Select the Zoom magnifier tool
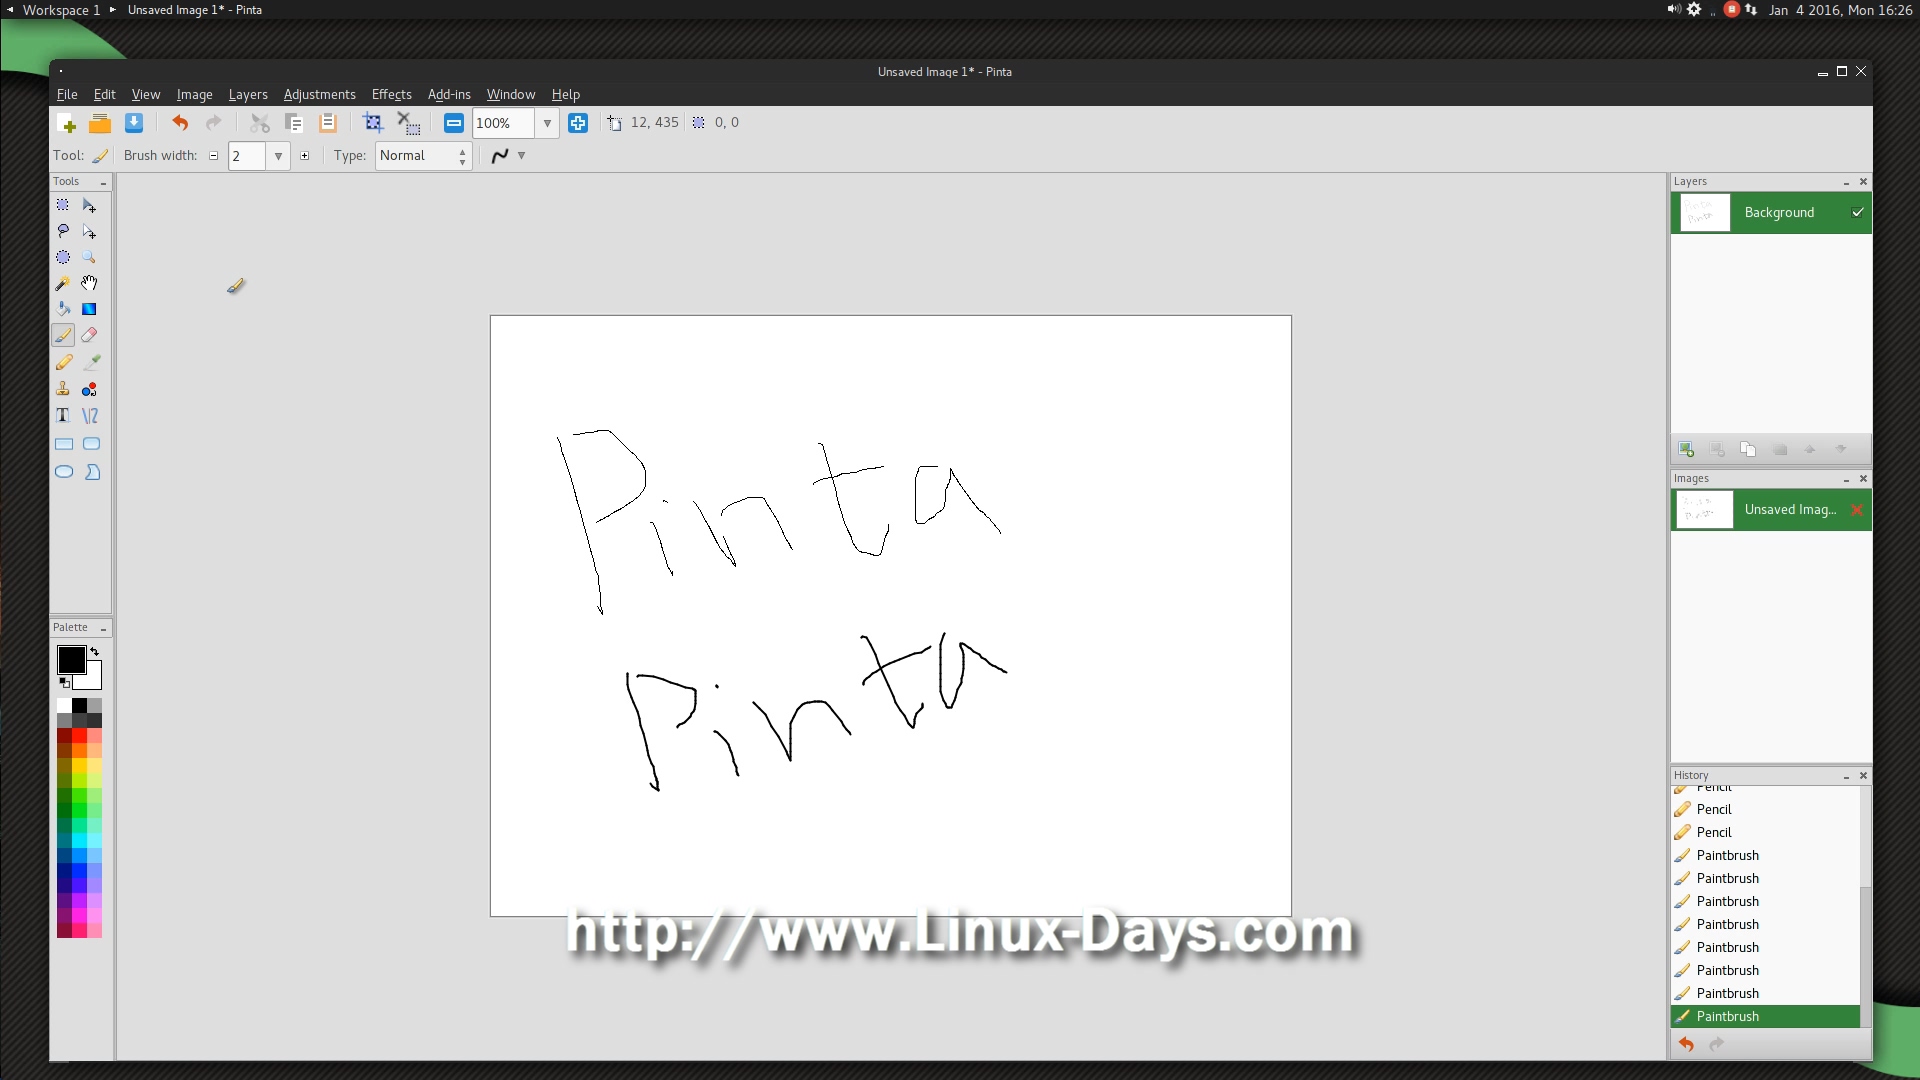Image resolution: width=1920 pixels, height=1080 pixels. click(90, 257)
